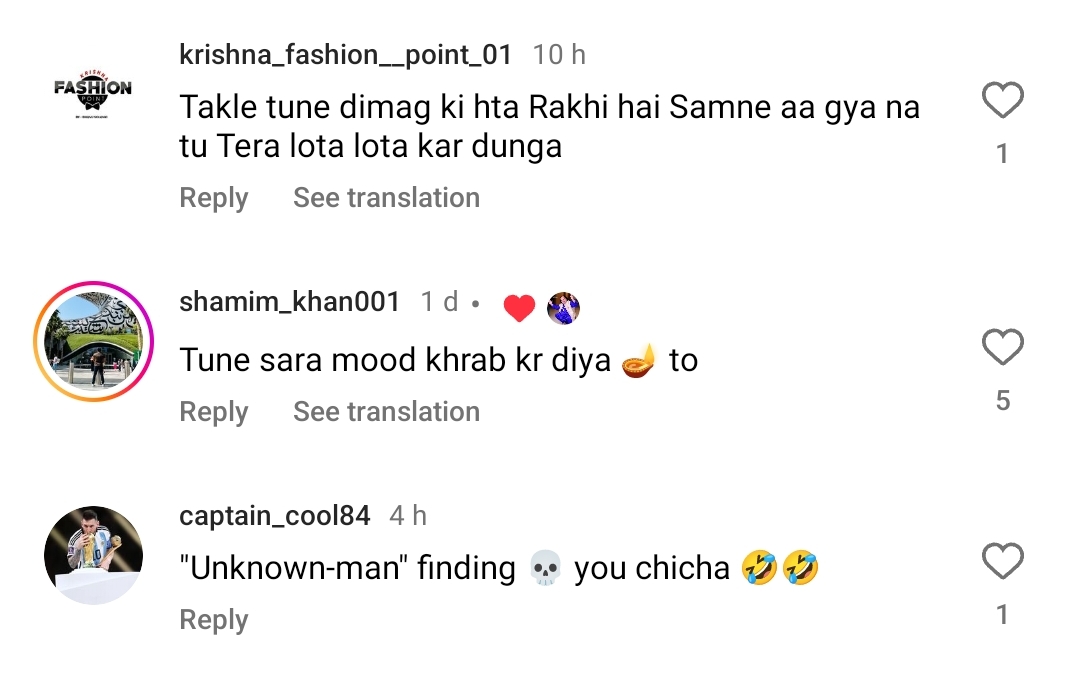Reply to the 'Takle tune dimag' comment
The width and height of the screenshot is (1080, 681).
[213, 198]
